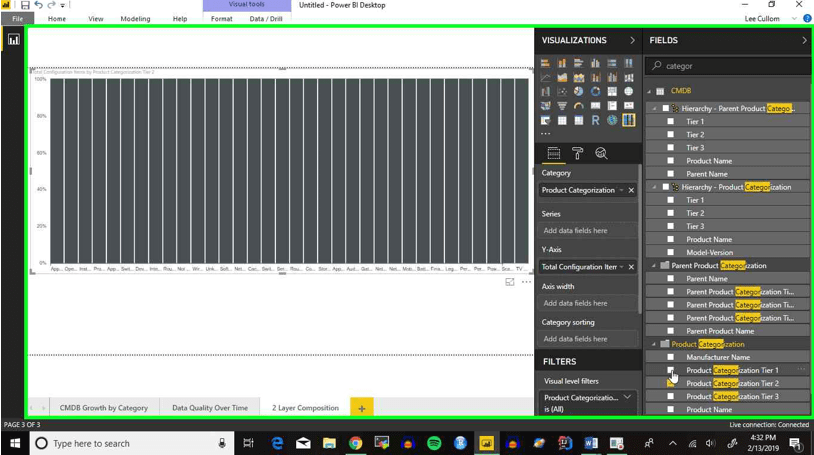Add a new report page
Image resolution: width=814 pixels, height=455 pixels.
[362, 408]
